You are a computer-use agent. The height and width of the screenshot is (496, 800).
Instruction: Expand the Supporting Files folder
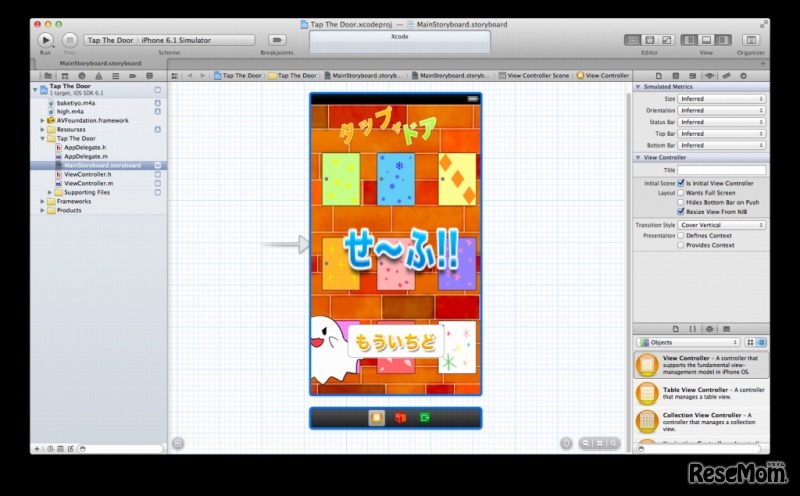click(x=50, y=192)
